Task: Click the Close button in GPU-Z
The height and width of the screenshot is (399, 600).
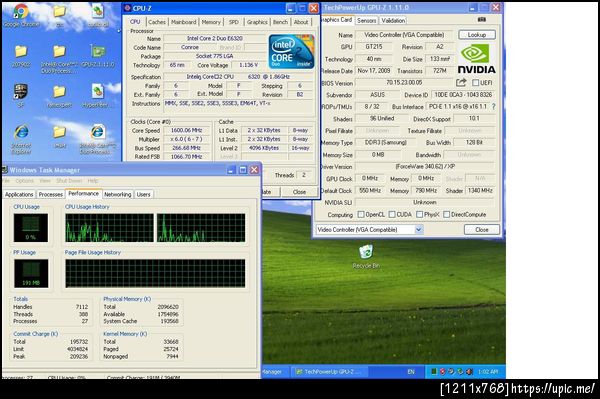Action: pyautogui.click(x=482, y=230)
